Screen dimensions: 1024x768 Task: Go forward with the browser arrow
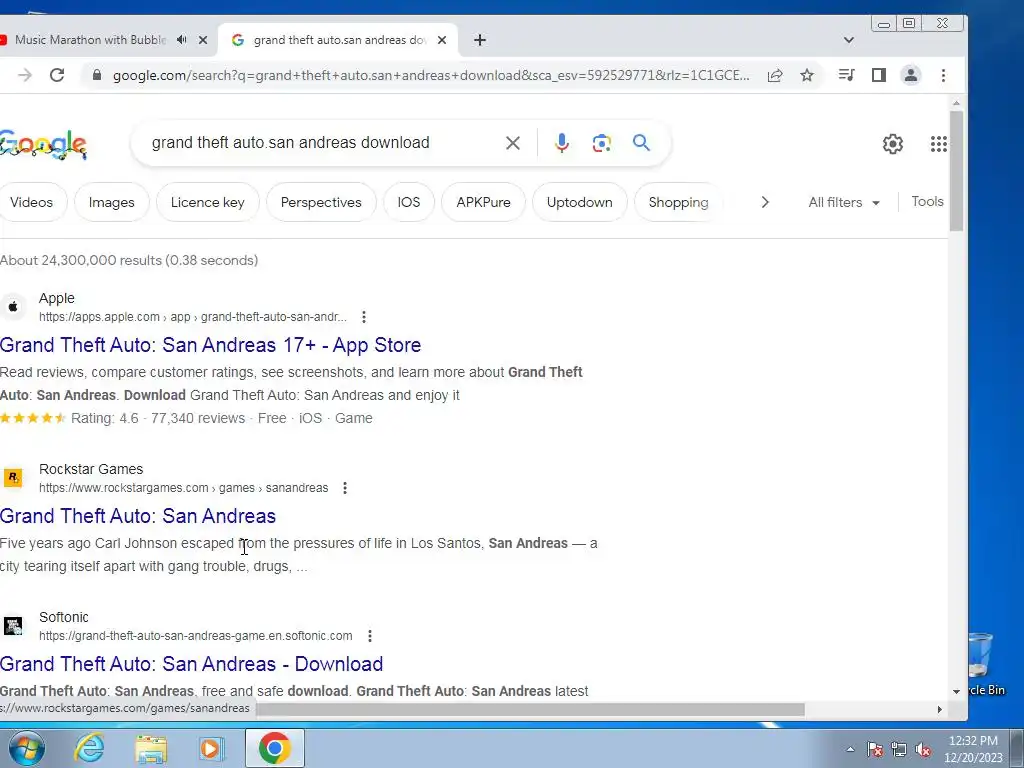25,75
